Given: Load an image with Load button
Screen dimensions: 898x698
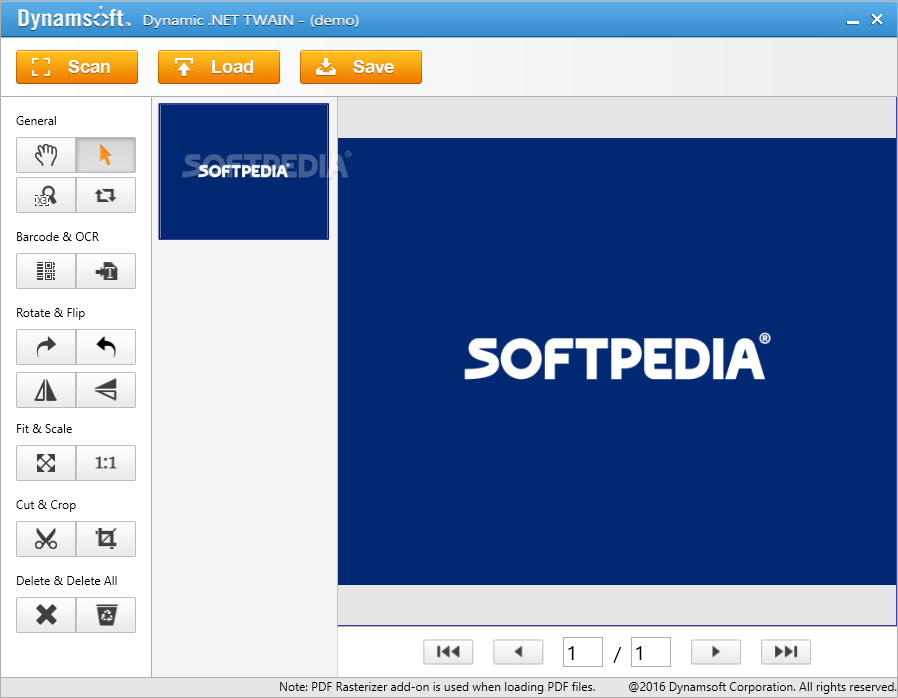Looking at the screenshot, I should click(x=219, y=67).
